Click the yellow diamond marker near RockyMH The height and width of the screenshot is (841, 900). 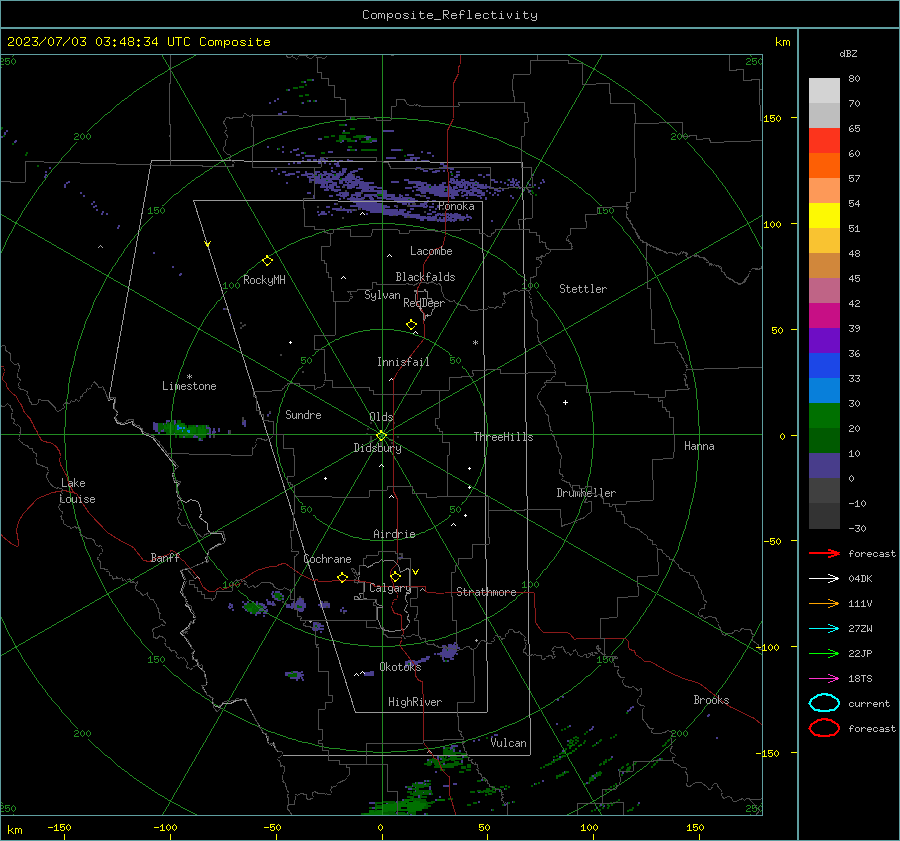[267, 261]
